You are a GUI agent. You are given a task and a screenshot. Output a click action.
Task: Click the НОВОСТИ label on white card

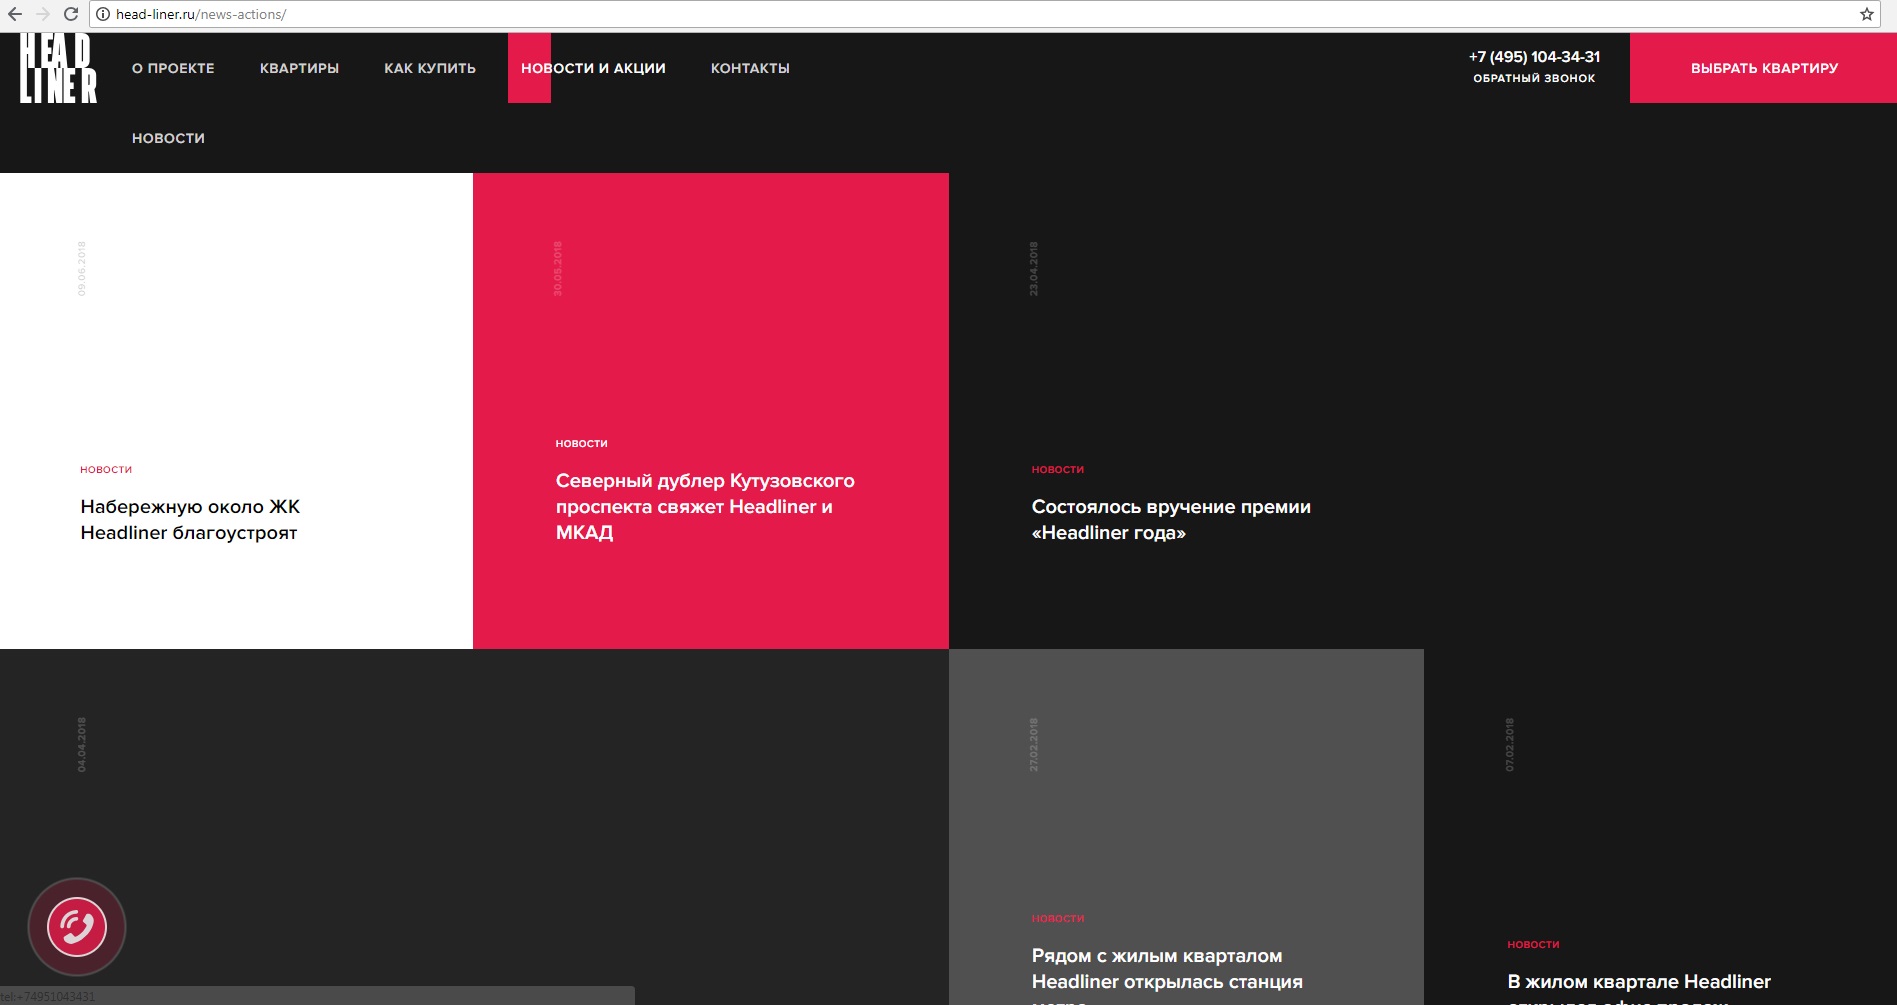click(106, 469)
